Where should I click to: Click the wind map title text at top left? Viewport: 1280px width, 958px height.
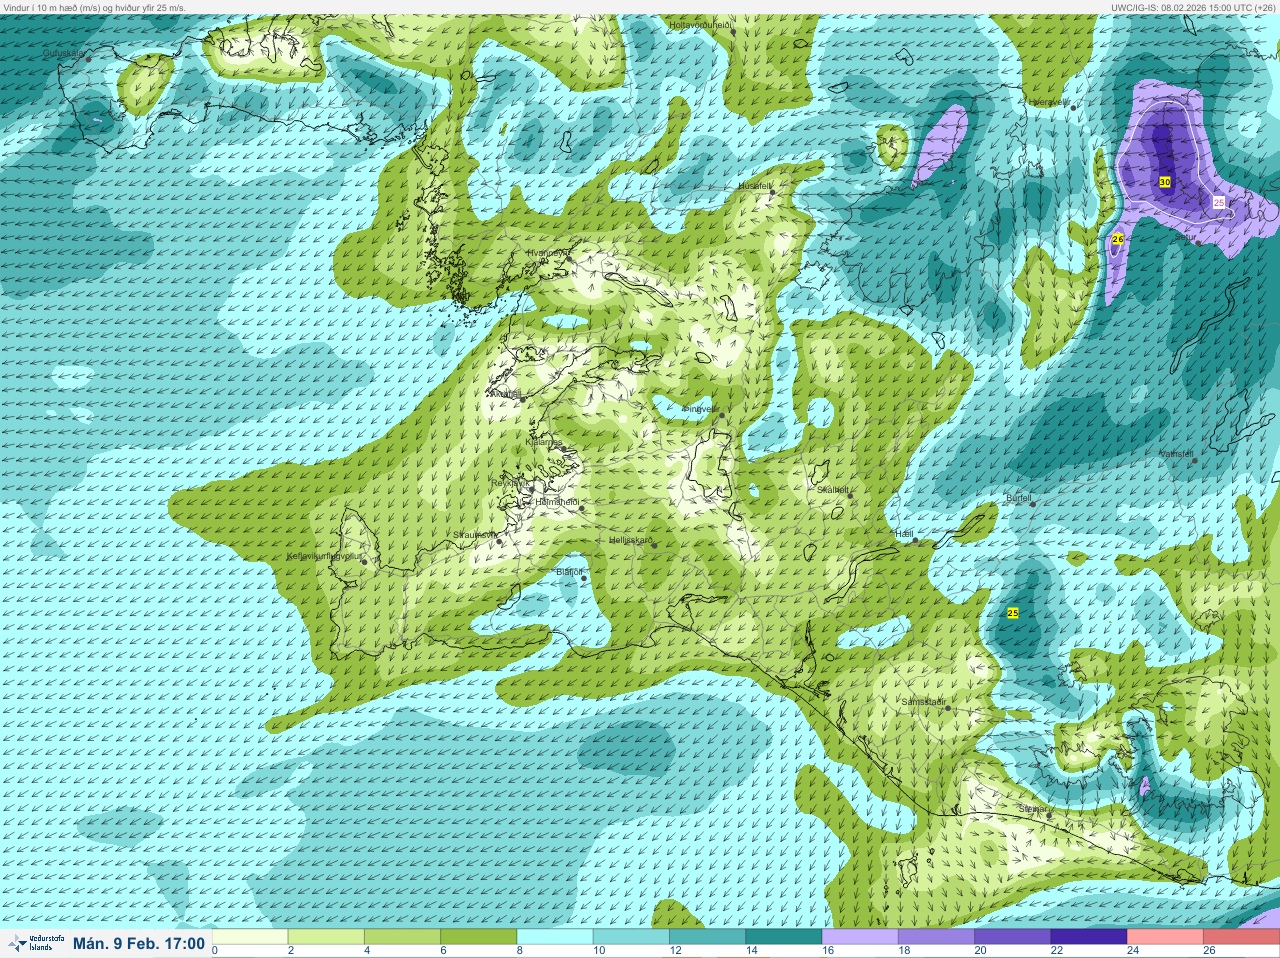[x=93, y=7]
